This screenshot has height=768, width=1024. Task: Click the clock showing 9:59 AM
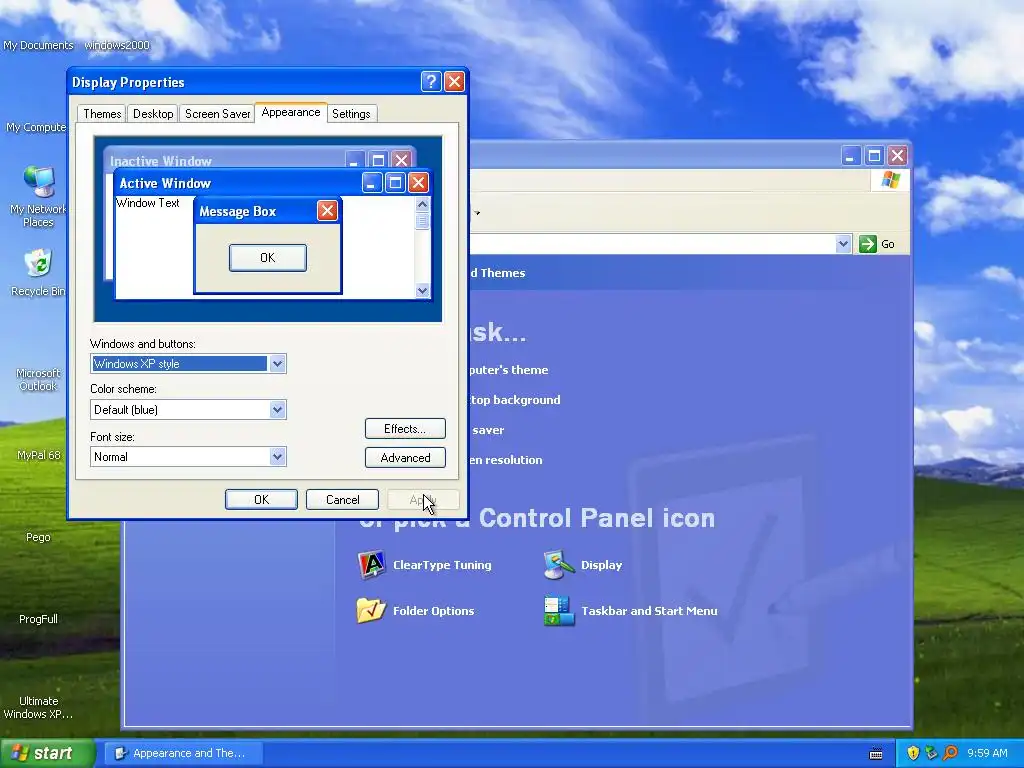pos(987,753)
